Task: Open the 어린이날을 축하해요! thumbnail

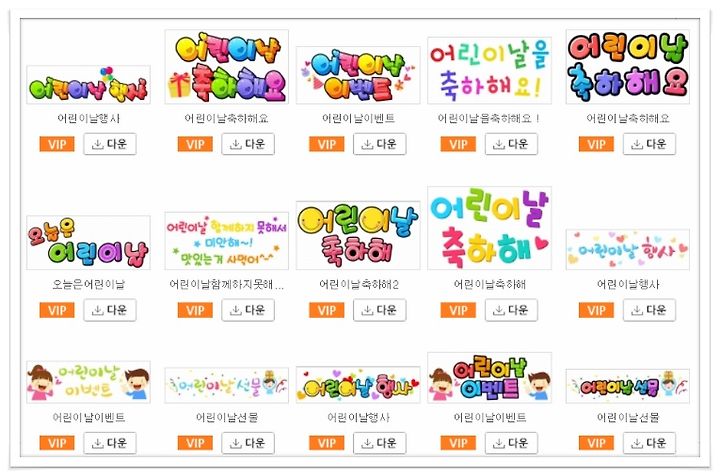Action: pyautogui.click(x=489, y=70)
